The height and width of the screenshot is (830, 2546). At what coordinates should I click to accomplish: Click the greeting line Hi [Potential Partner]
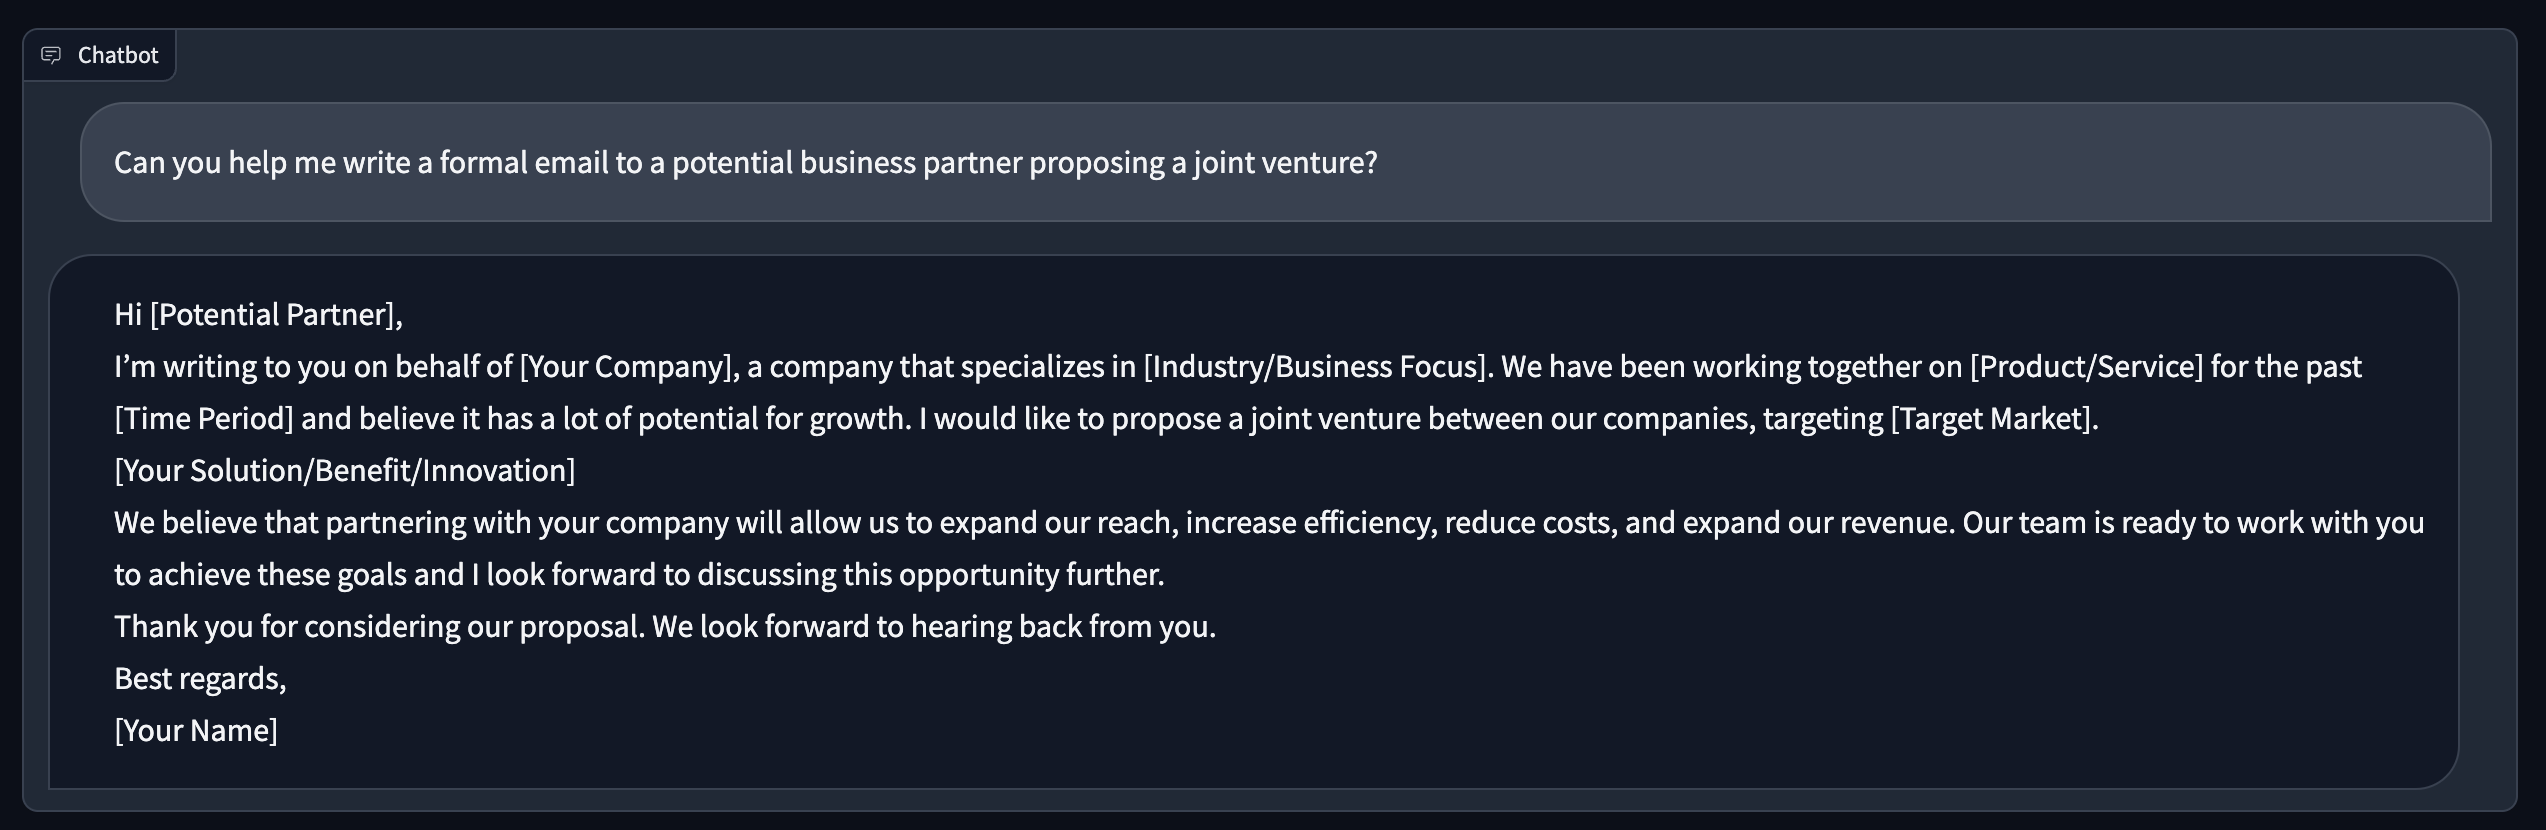pos(258,314)
